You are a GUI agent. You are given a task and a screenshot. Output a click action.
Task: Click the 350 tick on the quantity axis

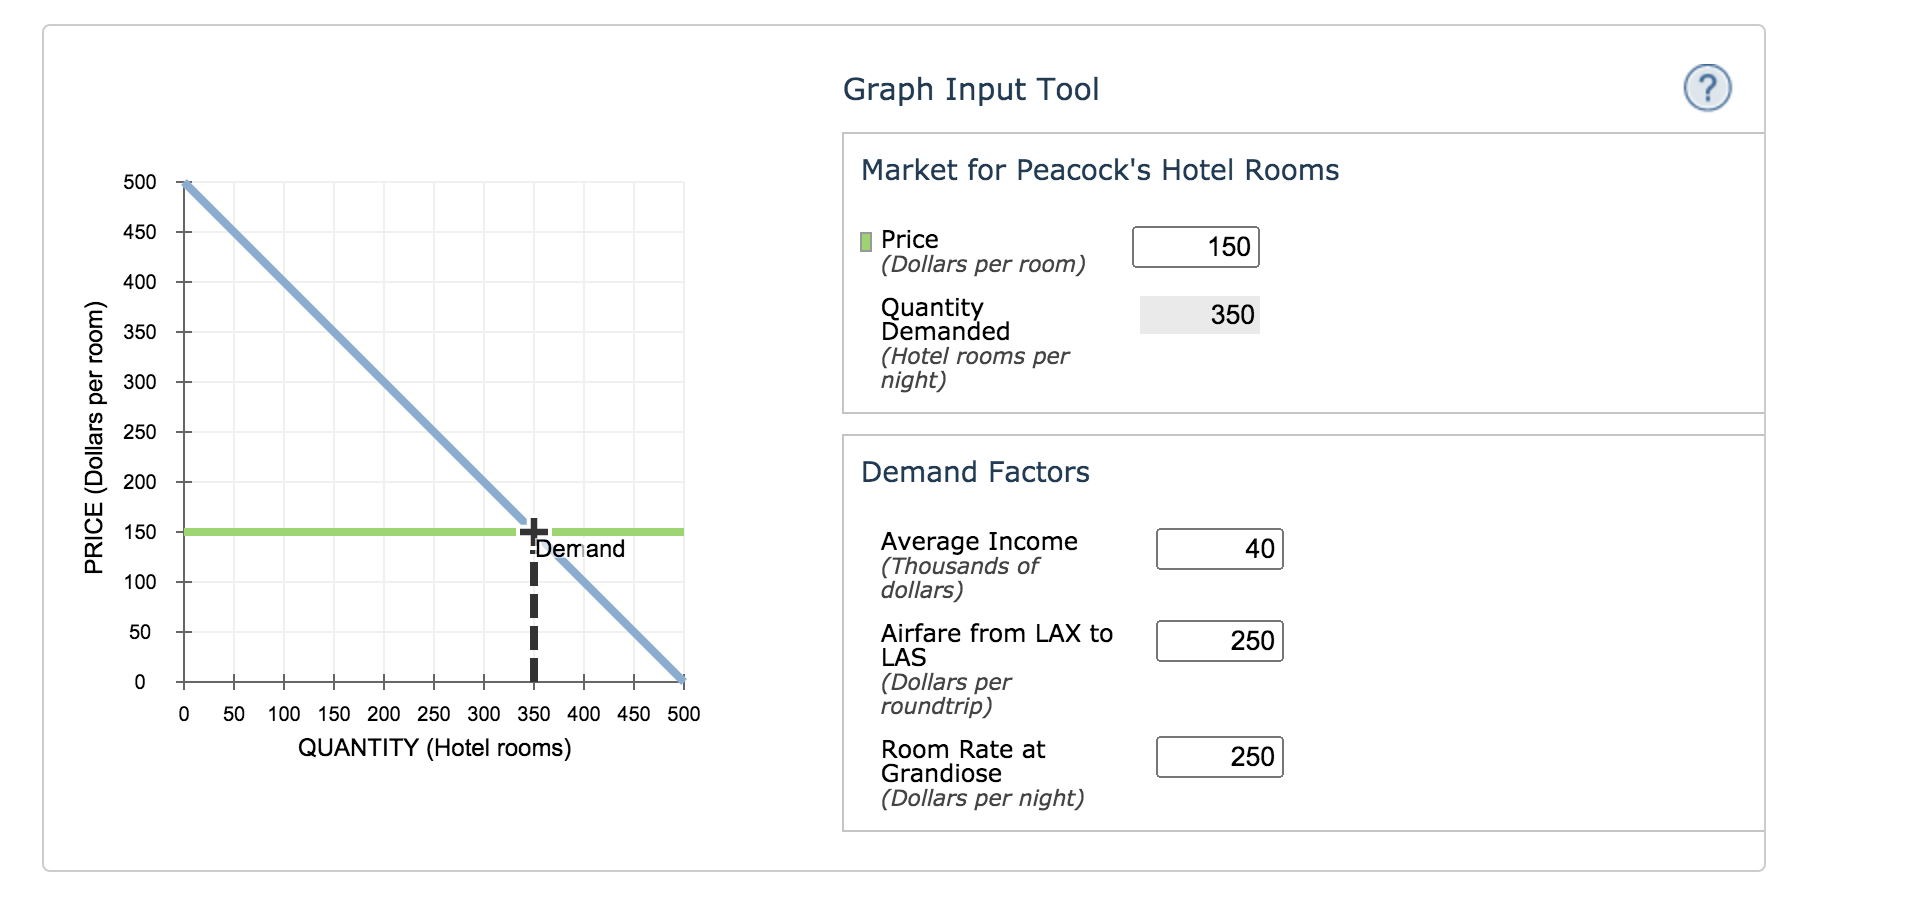click(534, 714)
